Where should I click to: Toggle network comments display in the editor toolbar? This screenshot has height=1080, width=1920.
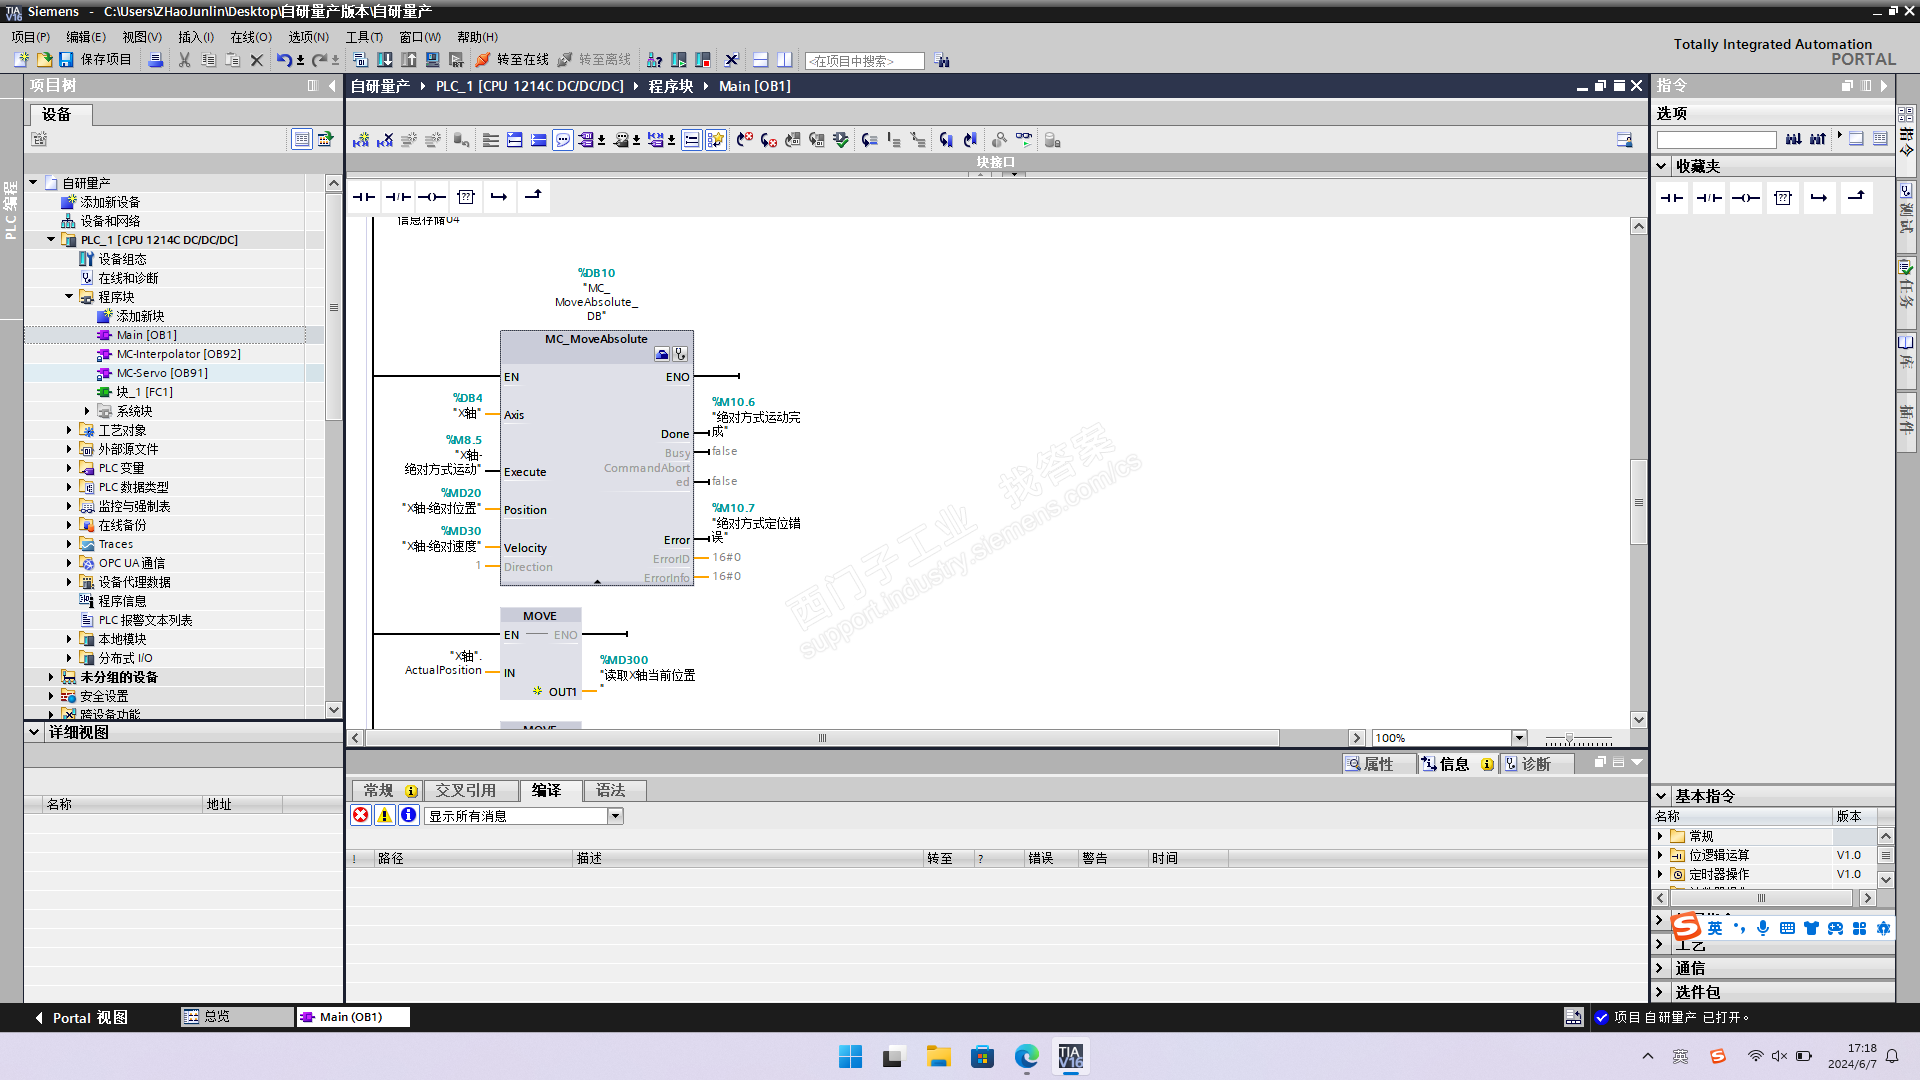563,140
